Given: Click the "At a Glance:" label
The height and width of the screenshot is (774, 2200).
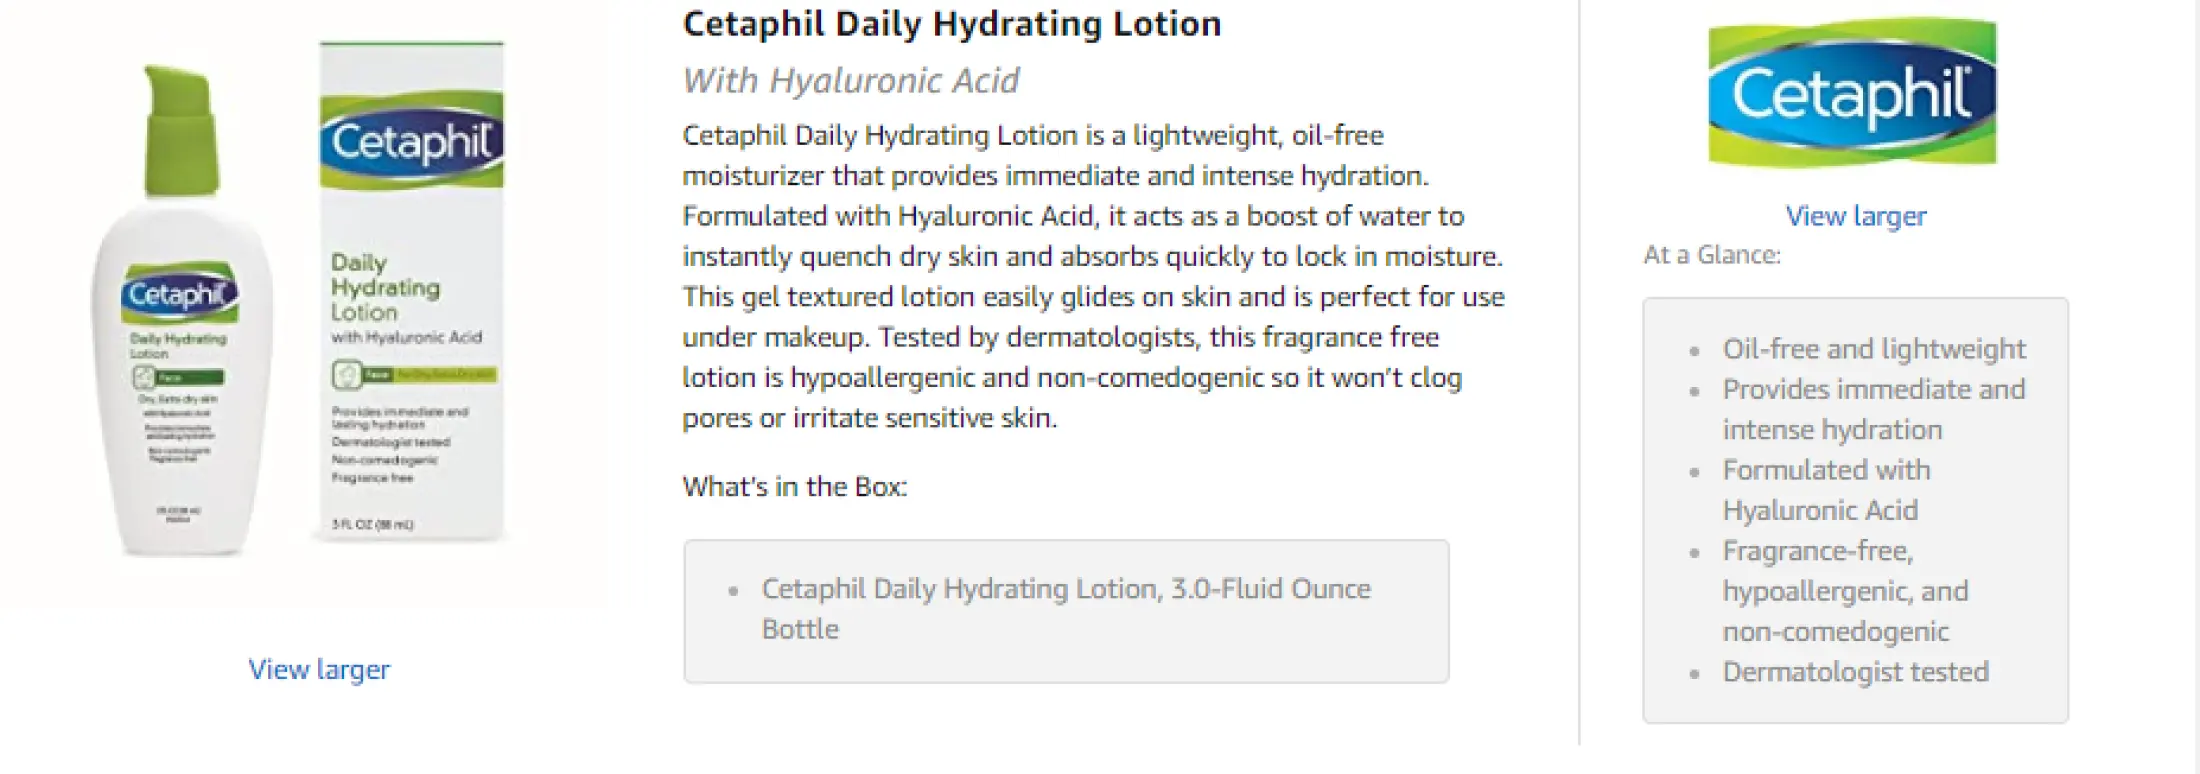Looking at the screenshot, I should [x=1711, y=255].
